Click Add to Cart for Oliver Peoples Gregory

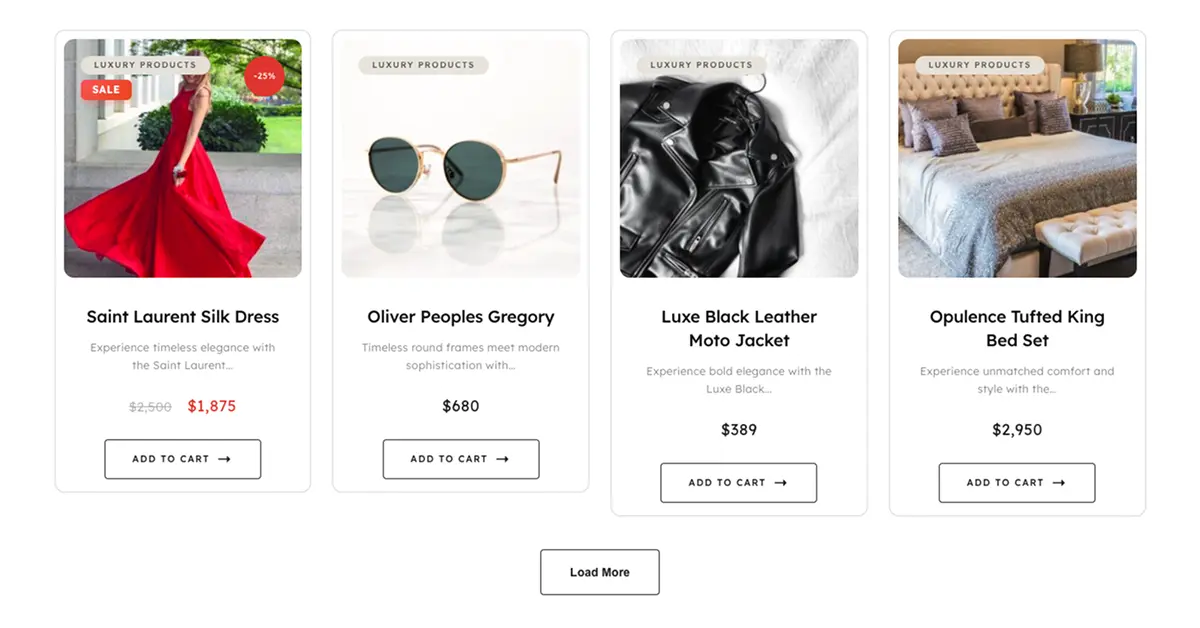[x=461, y=459]
